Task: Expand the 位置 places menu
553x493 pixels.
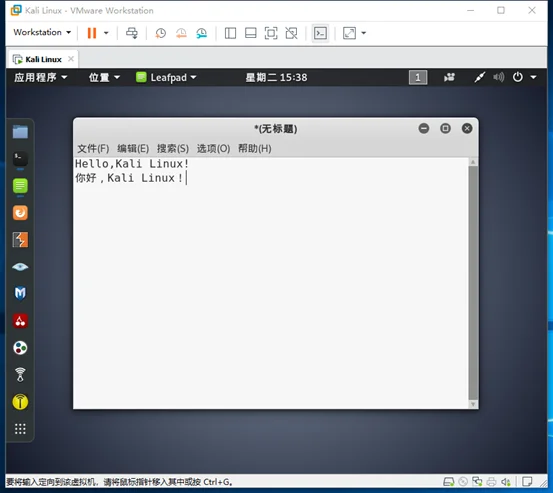Action: [104, 77]
